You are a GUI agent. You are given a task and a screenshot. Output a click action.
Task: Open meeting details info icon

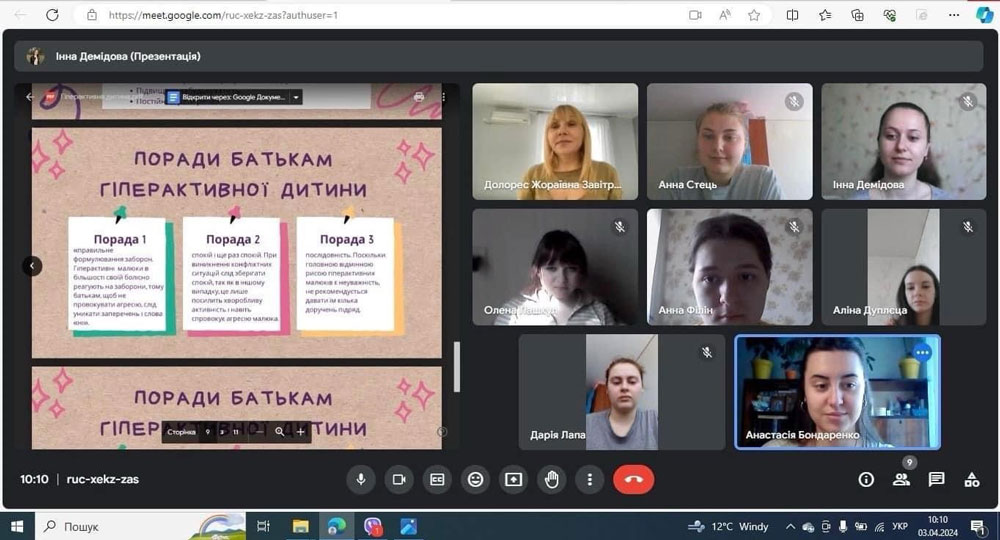[865, 479]
